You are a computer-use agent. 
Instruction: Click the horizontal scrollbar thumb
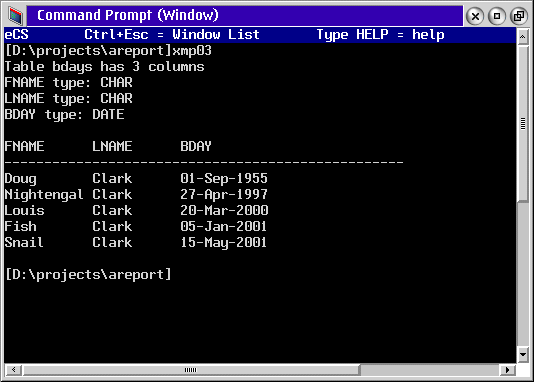coord(191,370)
